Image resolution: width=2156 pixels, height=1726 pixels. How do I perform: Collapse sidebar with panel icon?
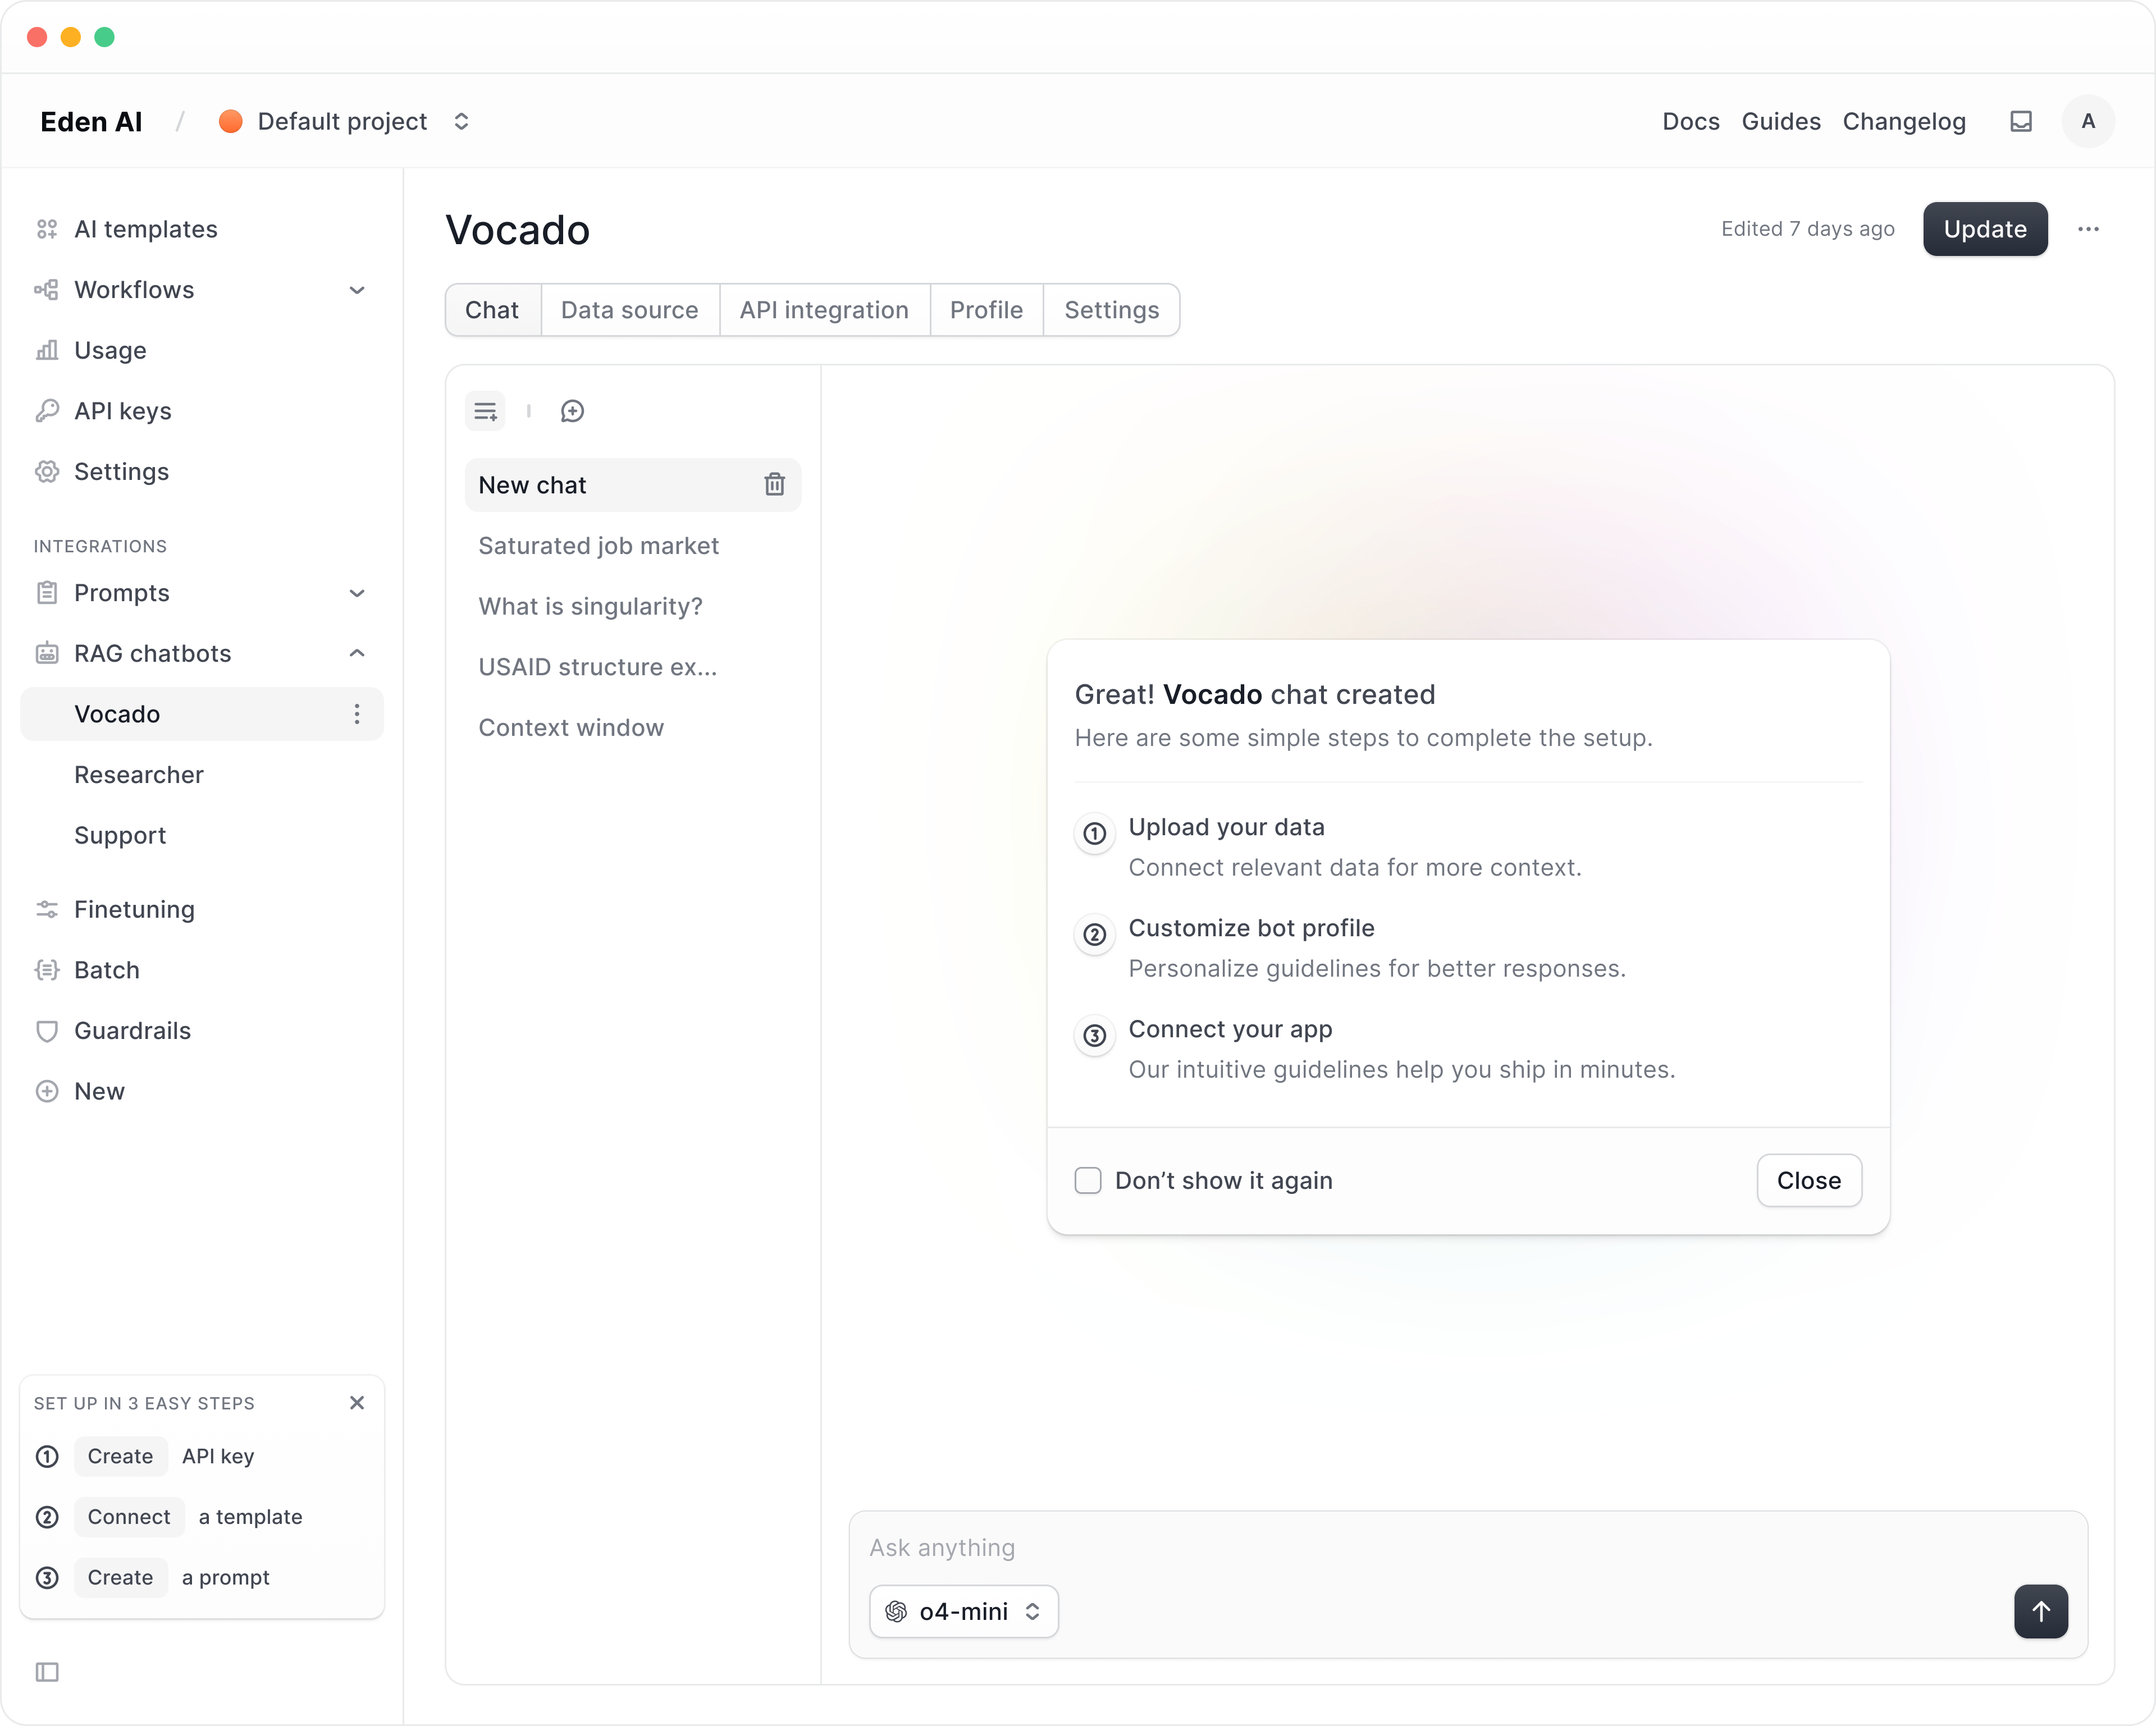click(x=47, y=1672)
